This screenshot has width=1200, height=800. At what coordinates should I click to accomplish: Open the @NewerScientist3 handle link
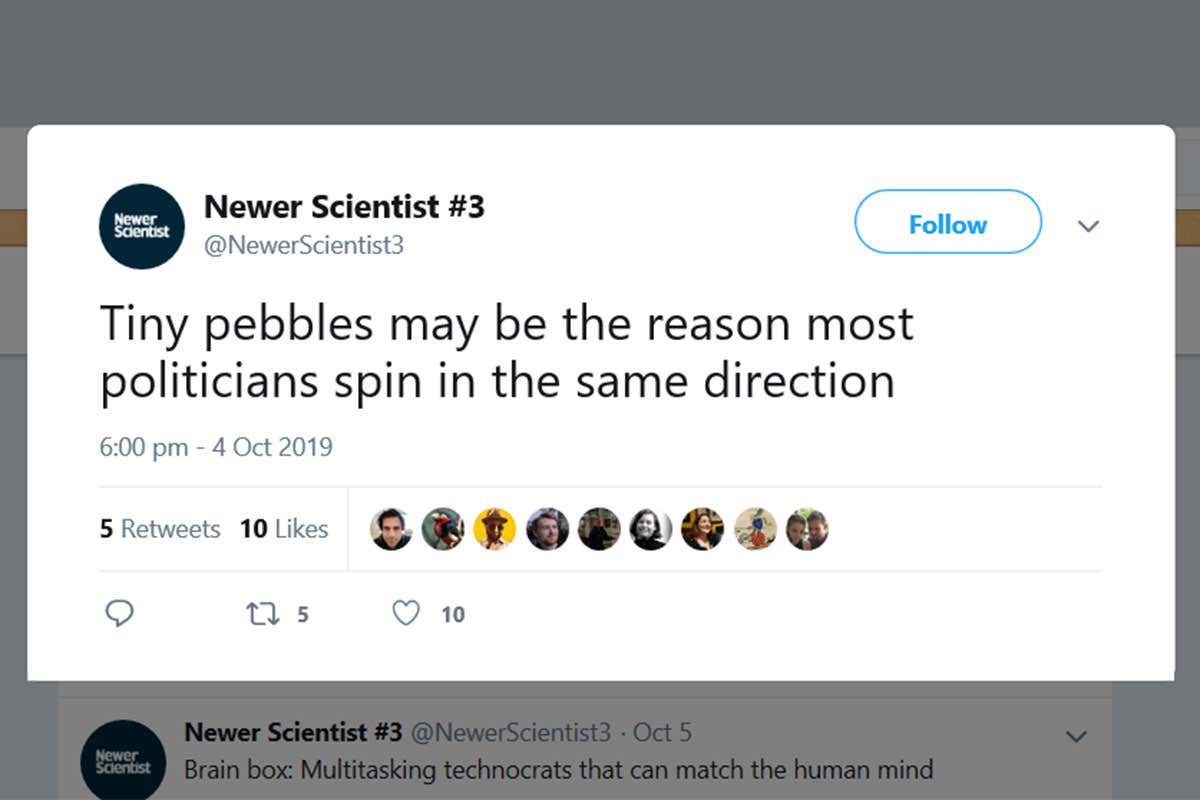(305, 245)
